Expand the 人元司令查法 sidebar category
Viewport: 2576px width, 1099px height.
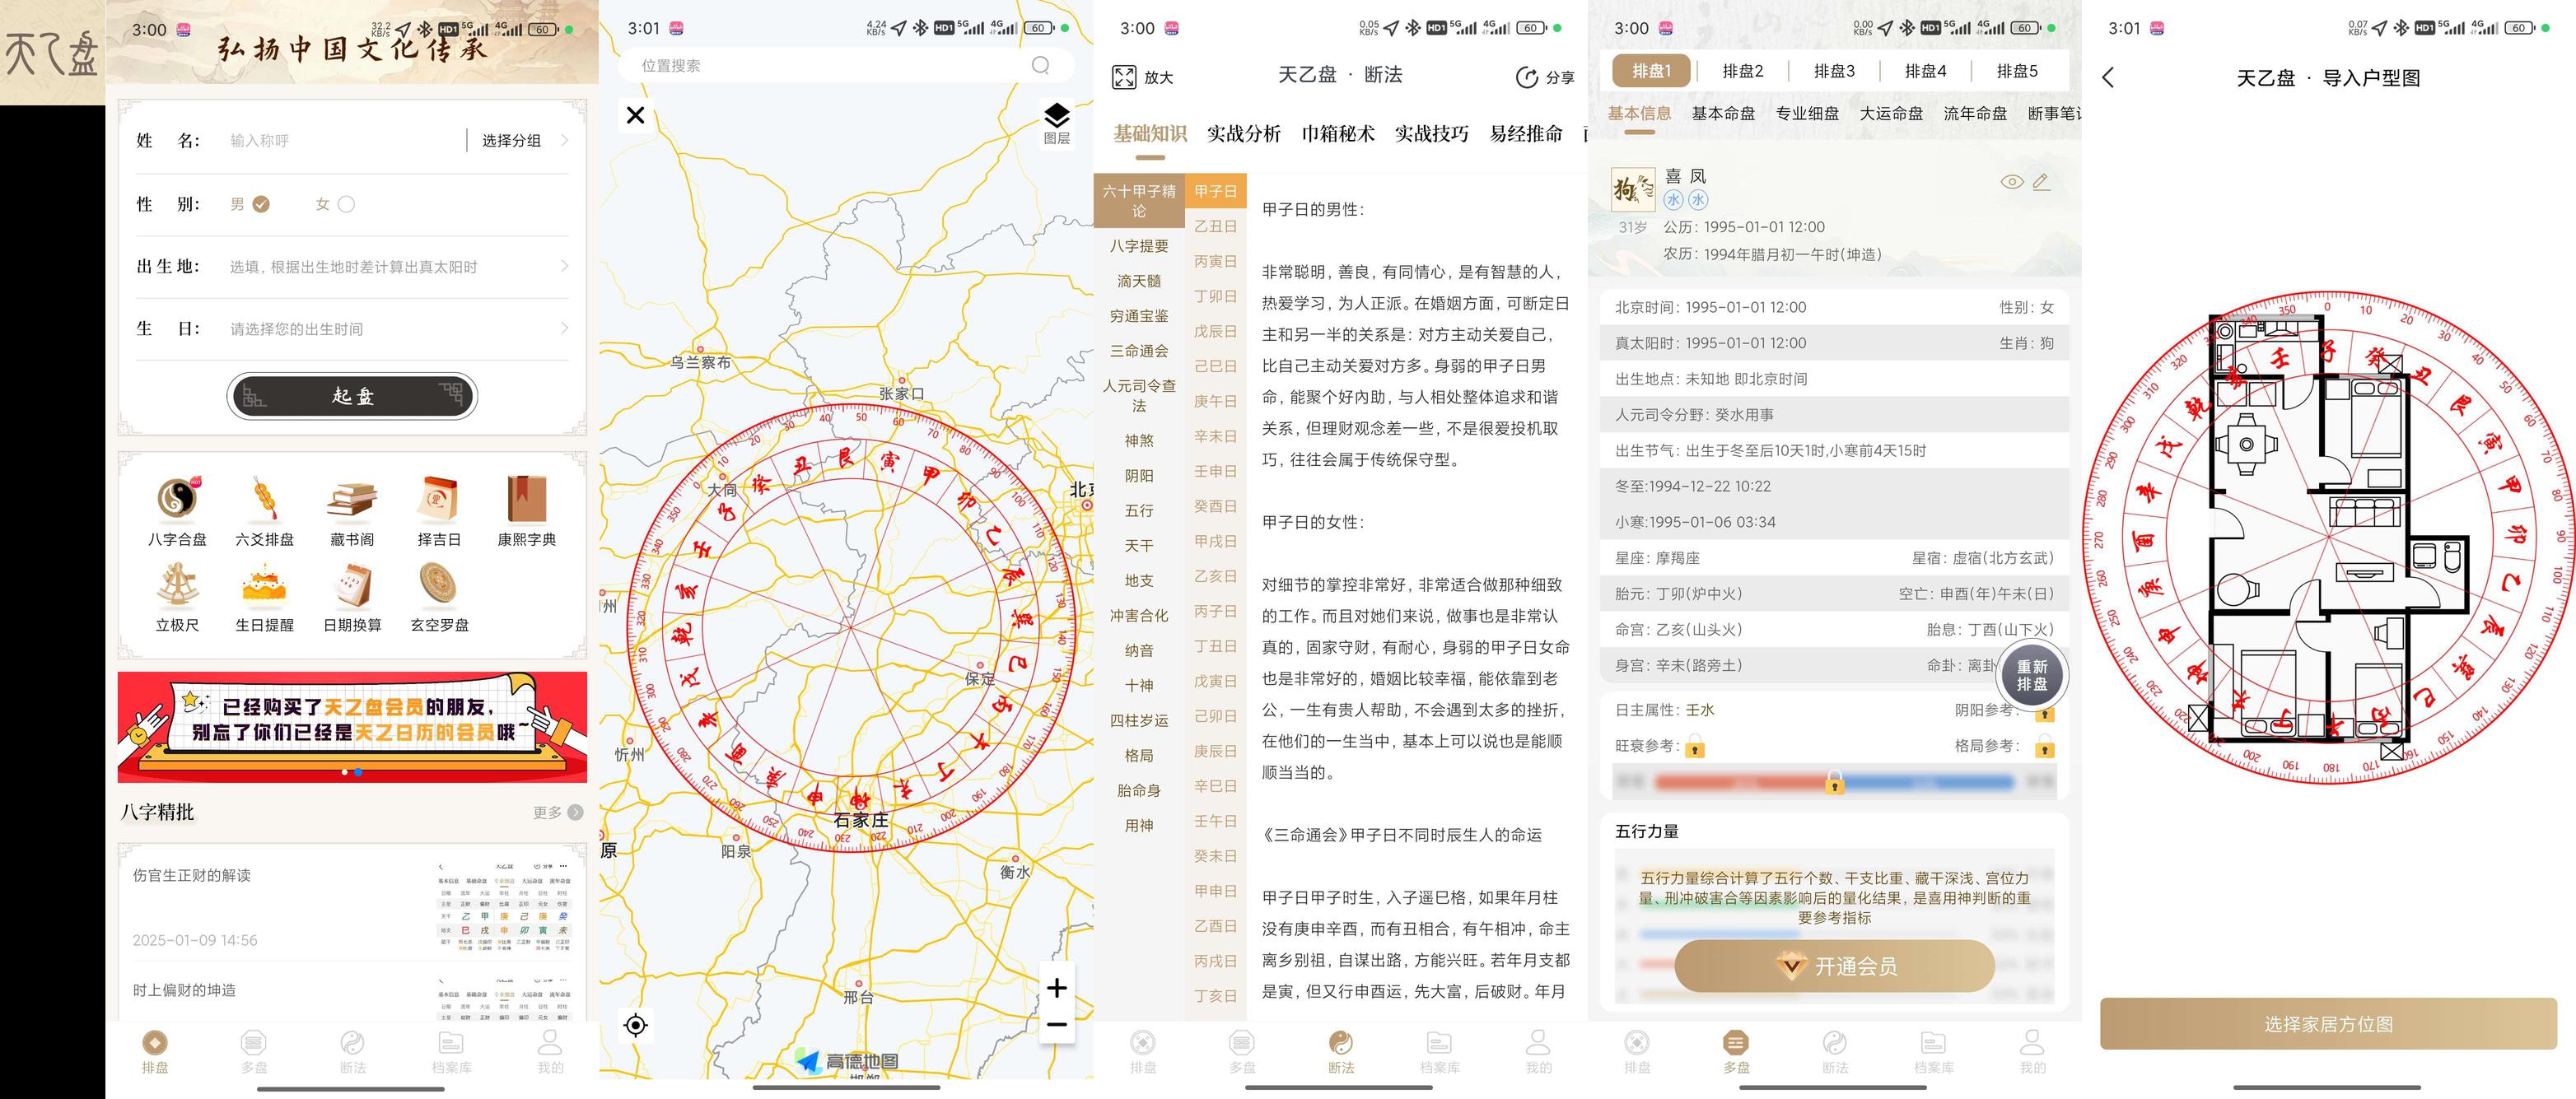coord(1138,395)
